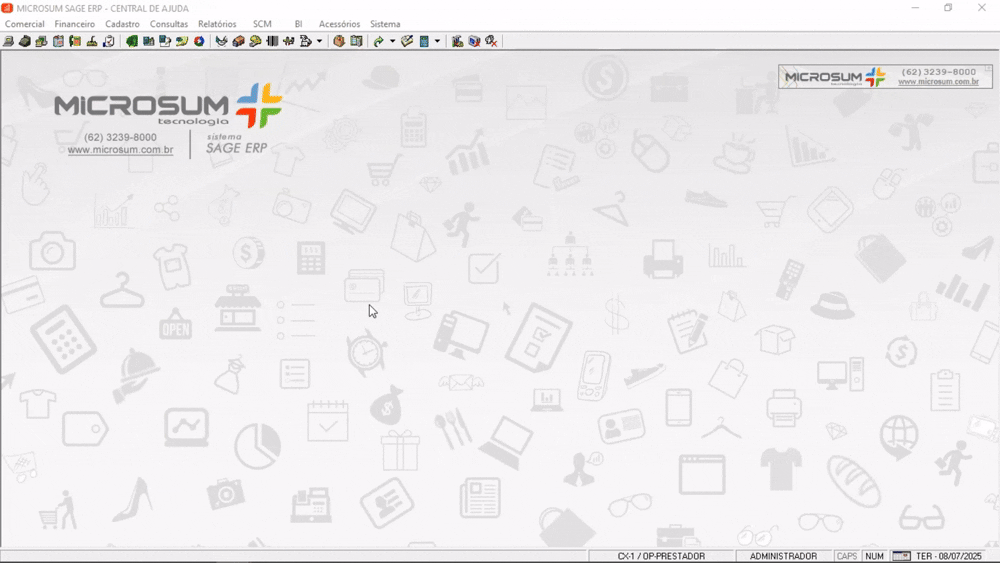Click the blue building toolbar icon
Viewport: 1000px width, 563px height.
(149, 41)
